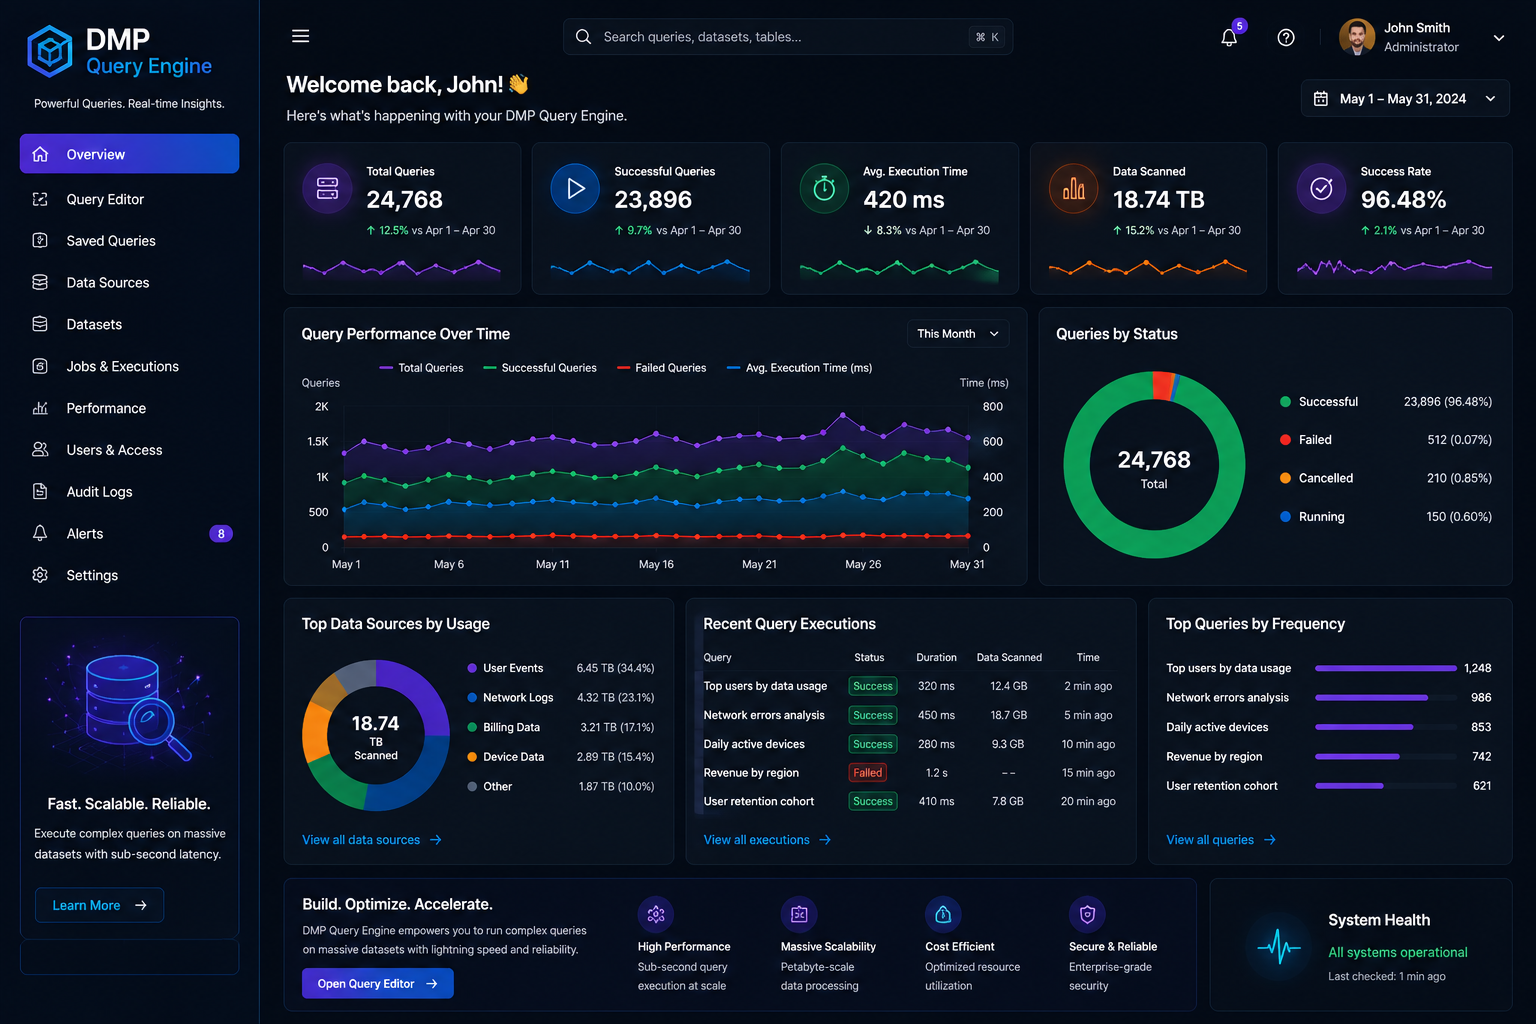The width and height of the screenshot is (1536, 1024).
Task: Click the Total Queries server icon
Action: point(327,188)
